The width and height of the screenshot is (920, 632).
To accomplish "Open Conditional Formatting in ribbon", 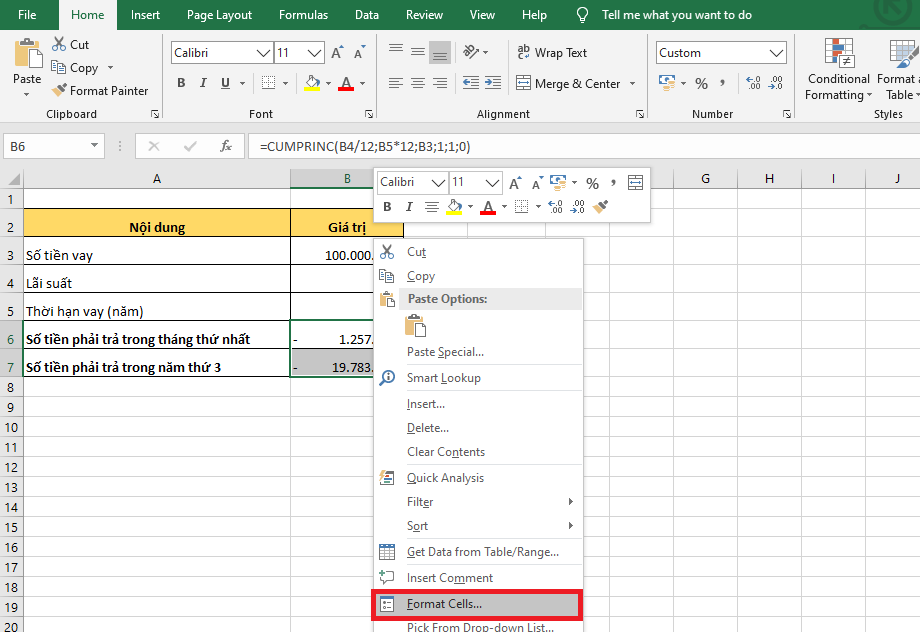I will (838, 70).
